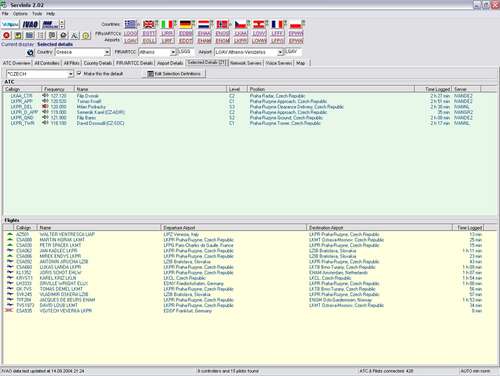Open the File menu

point(5,14)
